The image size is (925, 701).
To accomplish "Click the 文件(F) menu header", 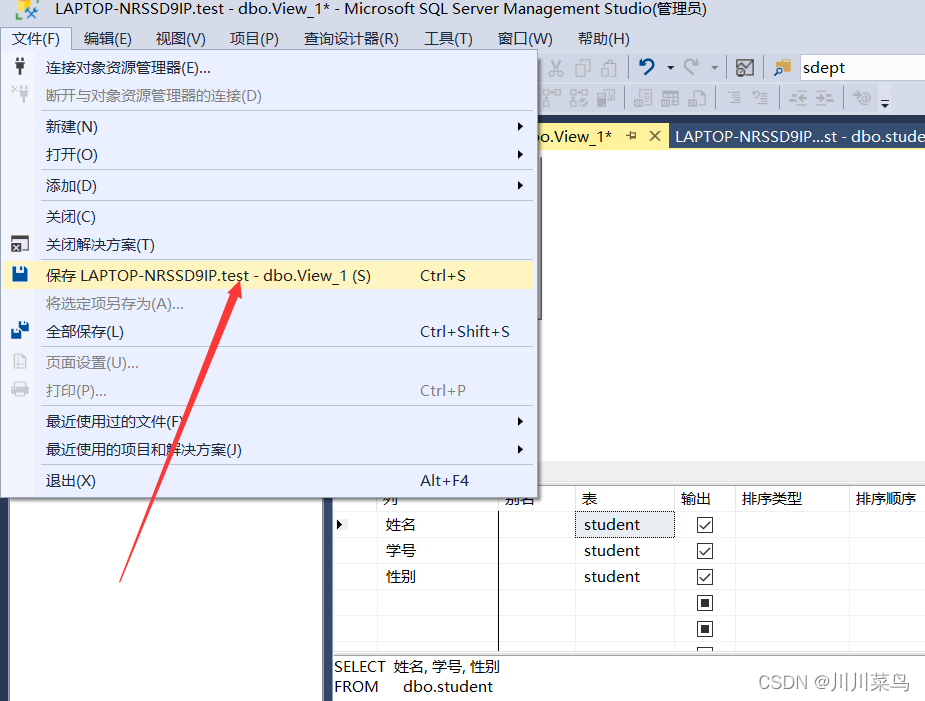I will pyautogui.click(x=36, y=39).
